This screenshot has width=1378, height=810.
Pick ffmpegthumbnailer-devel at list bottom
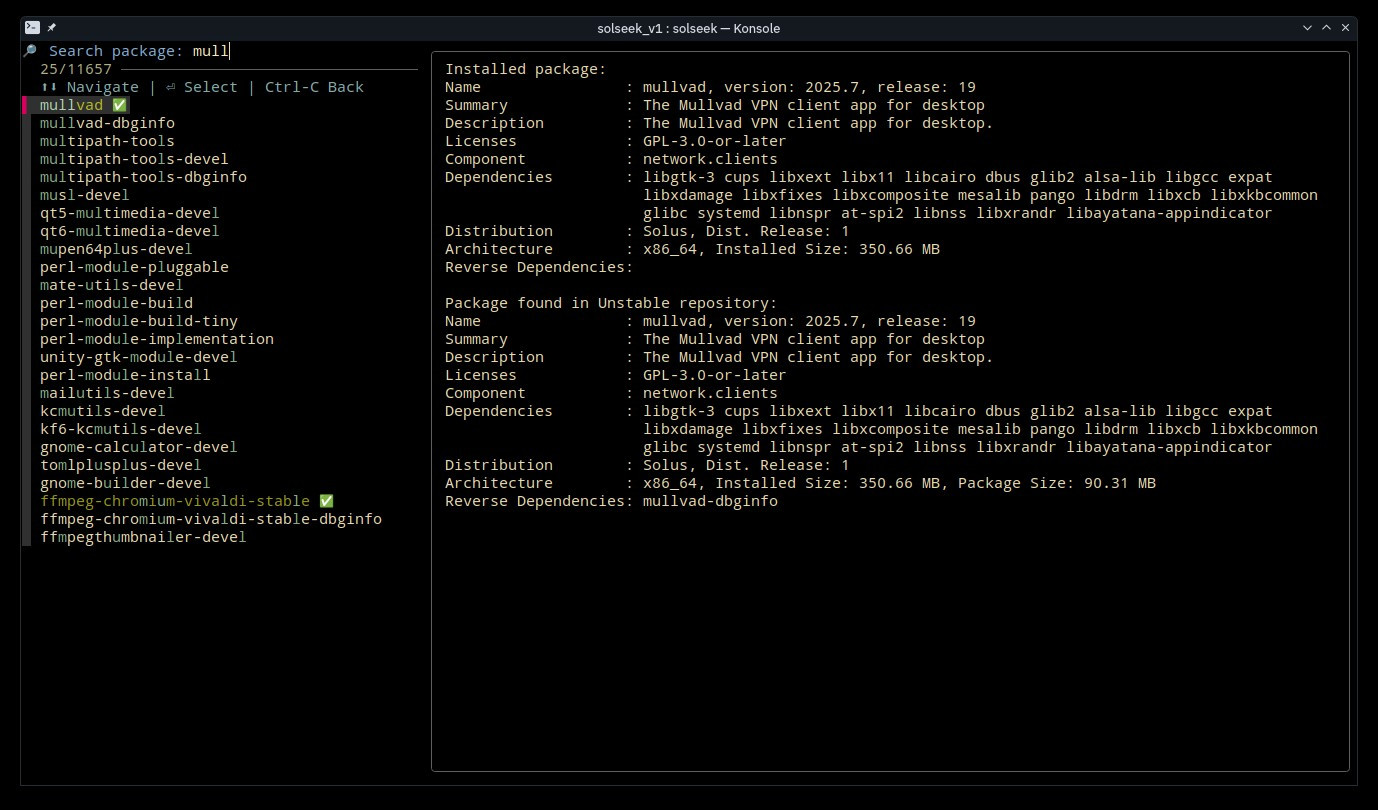click(143, 537)
